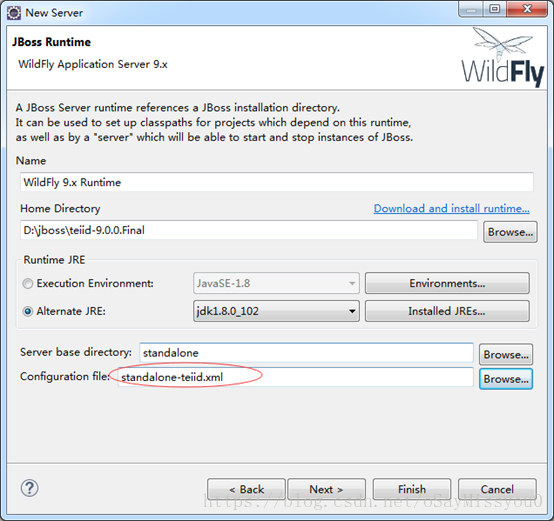Click the Server base directory field

coord(306,353)
